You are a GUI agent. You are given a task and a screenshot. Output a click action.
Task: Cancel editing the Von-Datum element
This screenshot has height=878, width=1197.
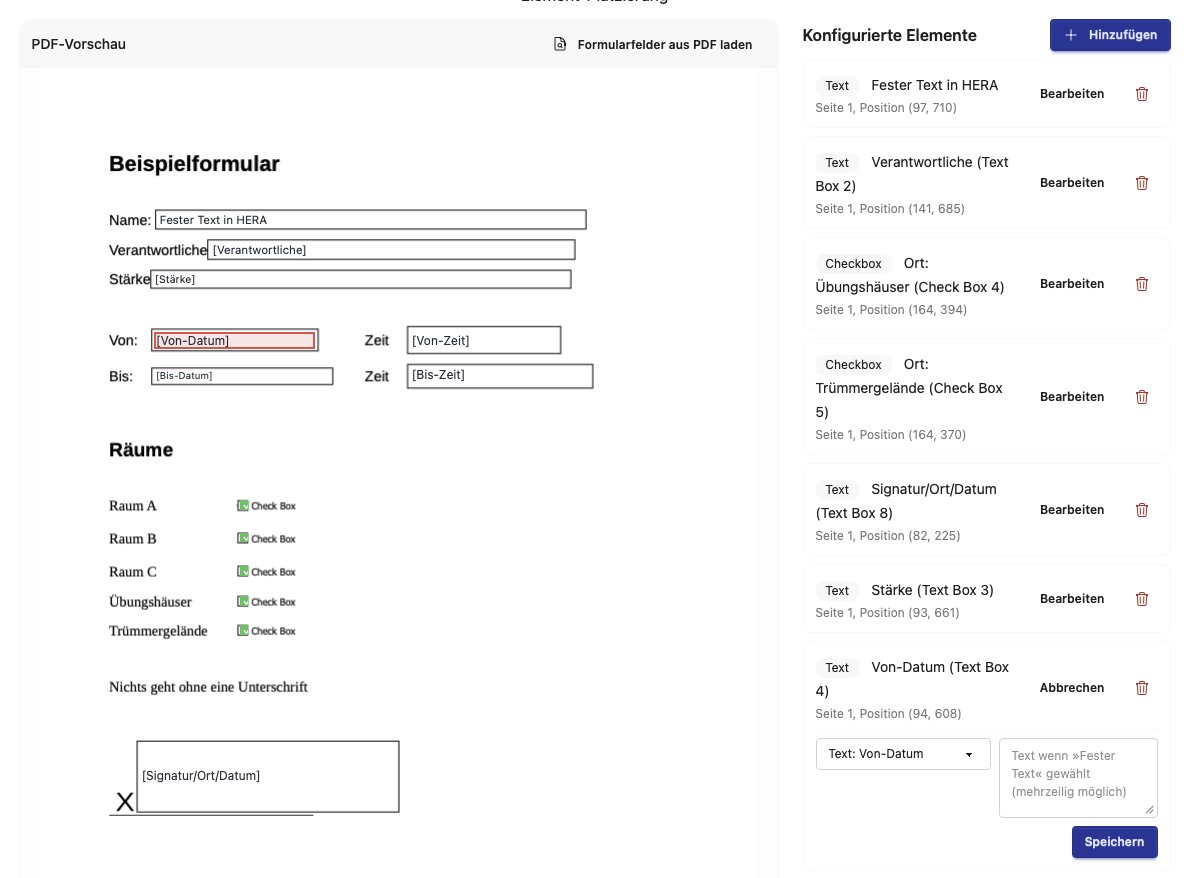[x=1072, y=688]
